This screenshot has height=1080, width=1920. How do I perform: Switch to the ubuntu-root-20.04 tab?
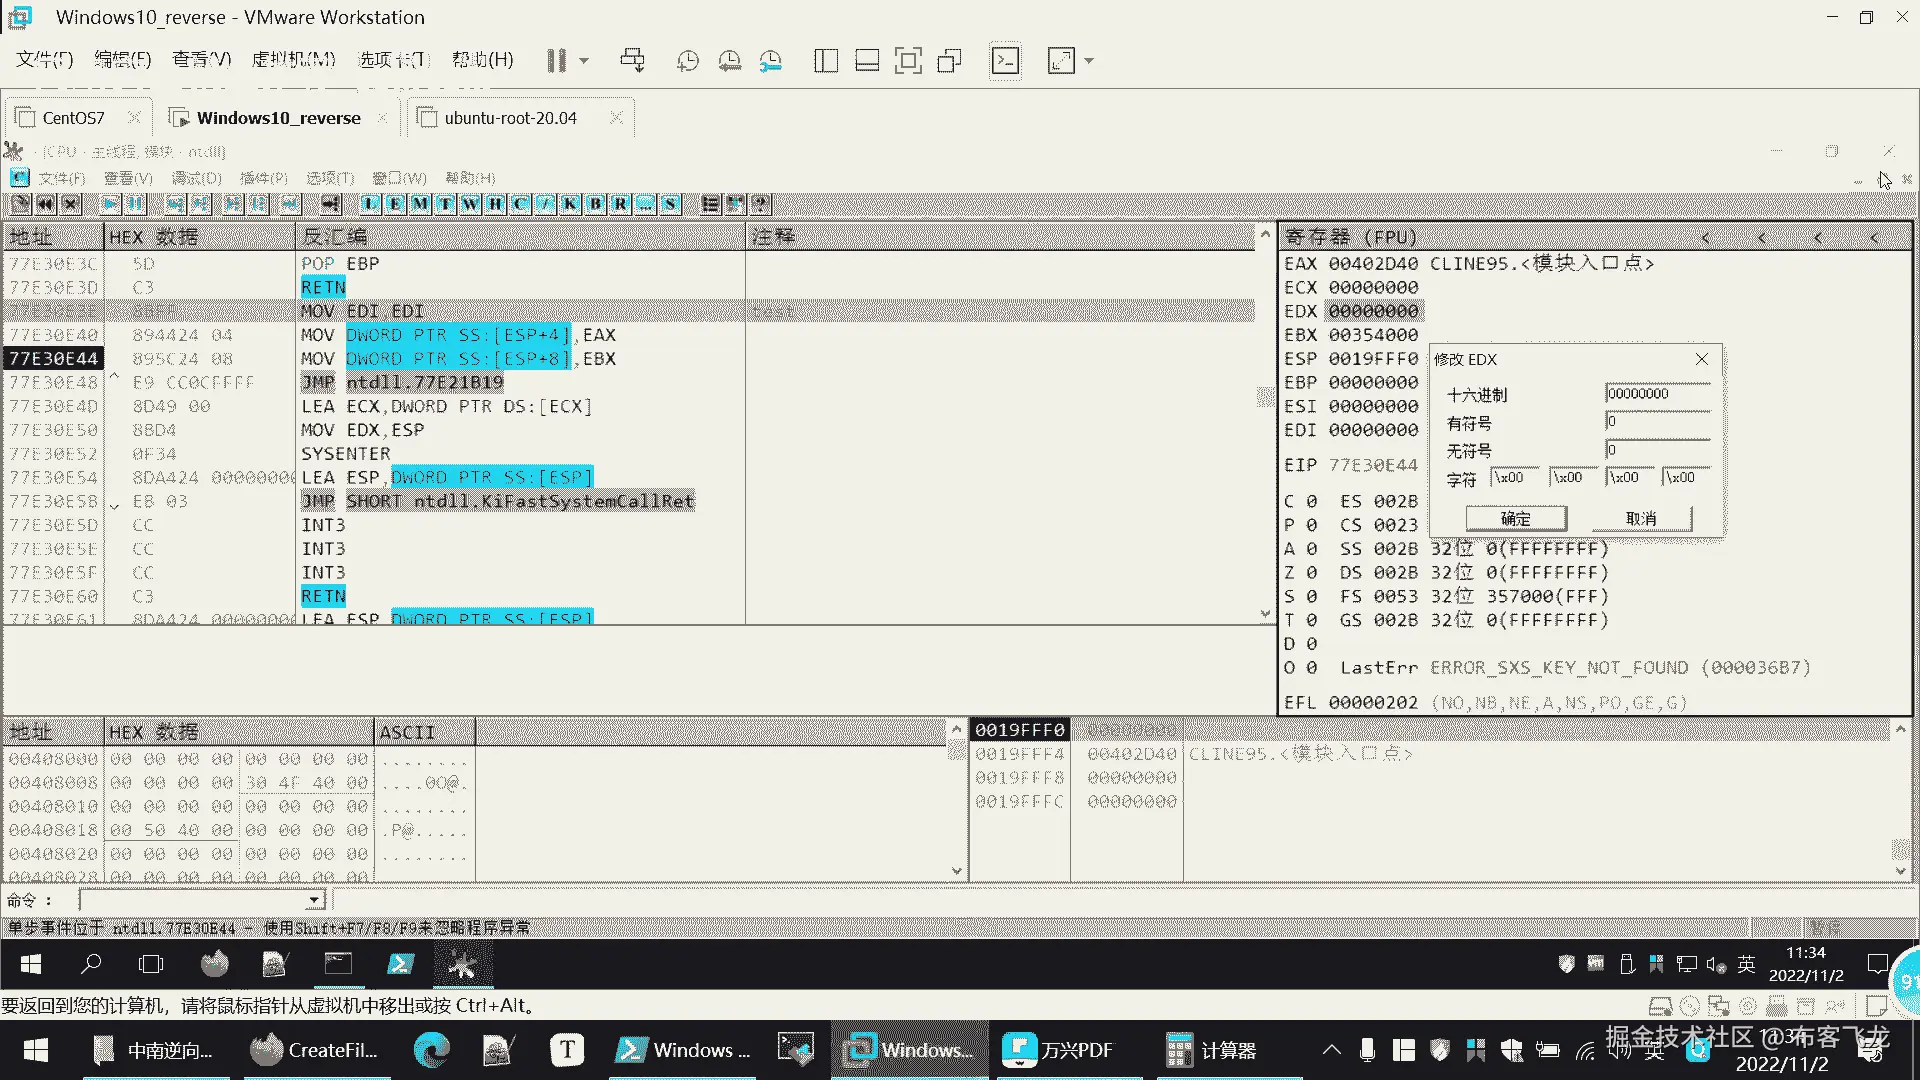point(510,118)
